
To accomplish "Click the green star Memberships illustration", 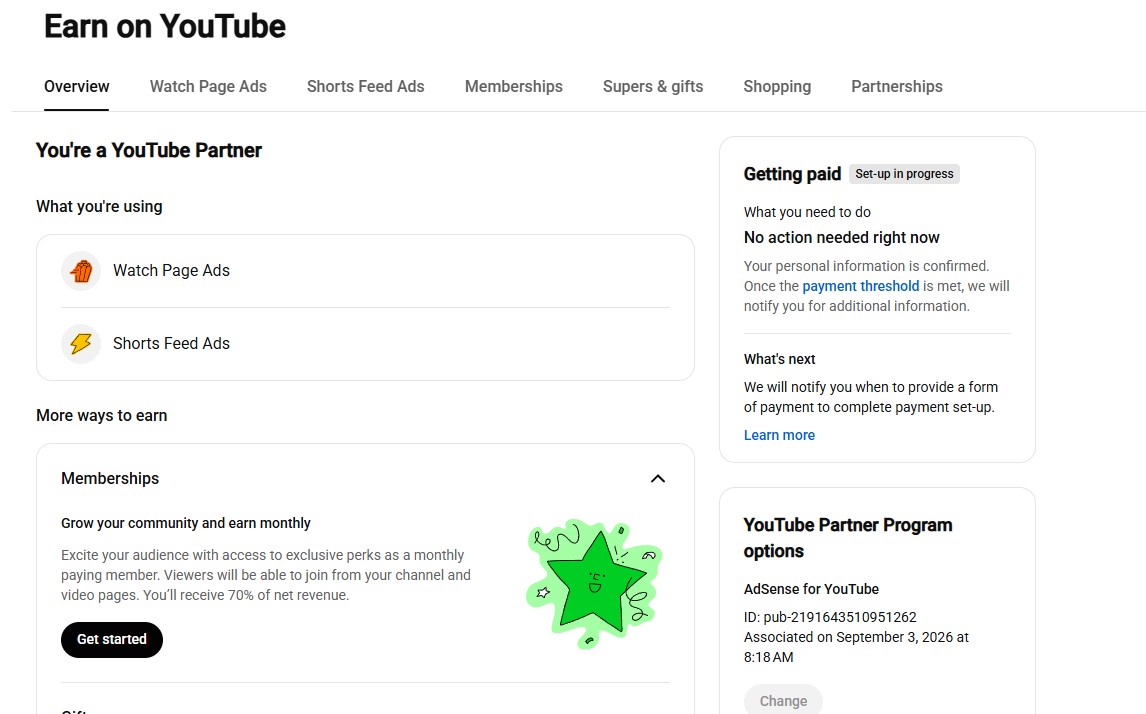I will [594, 584].
